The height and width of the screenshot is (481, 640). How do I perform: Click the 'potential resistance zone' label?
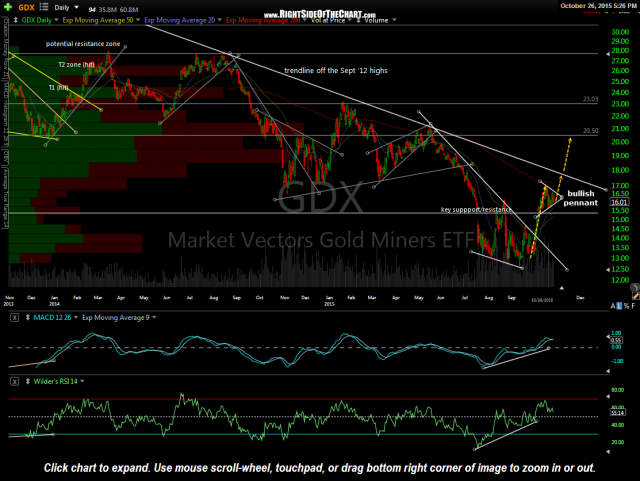tap(83, 44)
